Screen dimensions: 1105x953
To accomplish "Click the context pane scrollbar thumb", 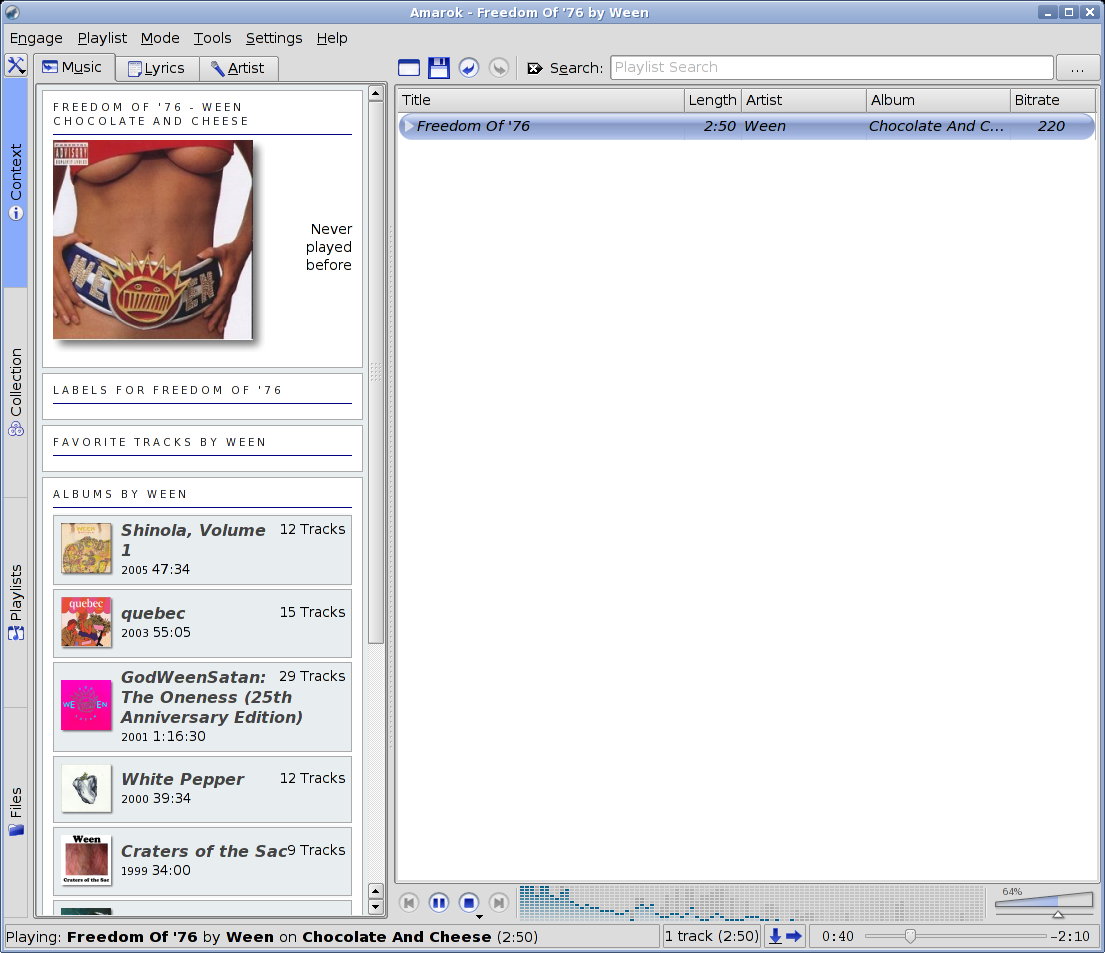I will 376,374.
